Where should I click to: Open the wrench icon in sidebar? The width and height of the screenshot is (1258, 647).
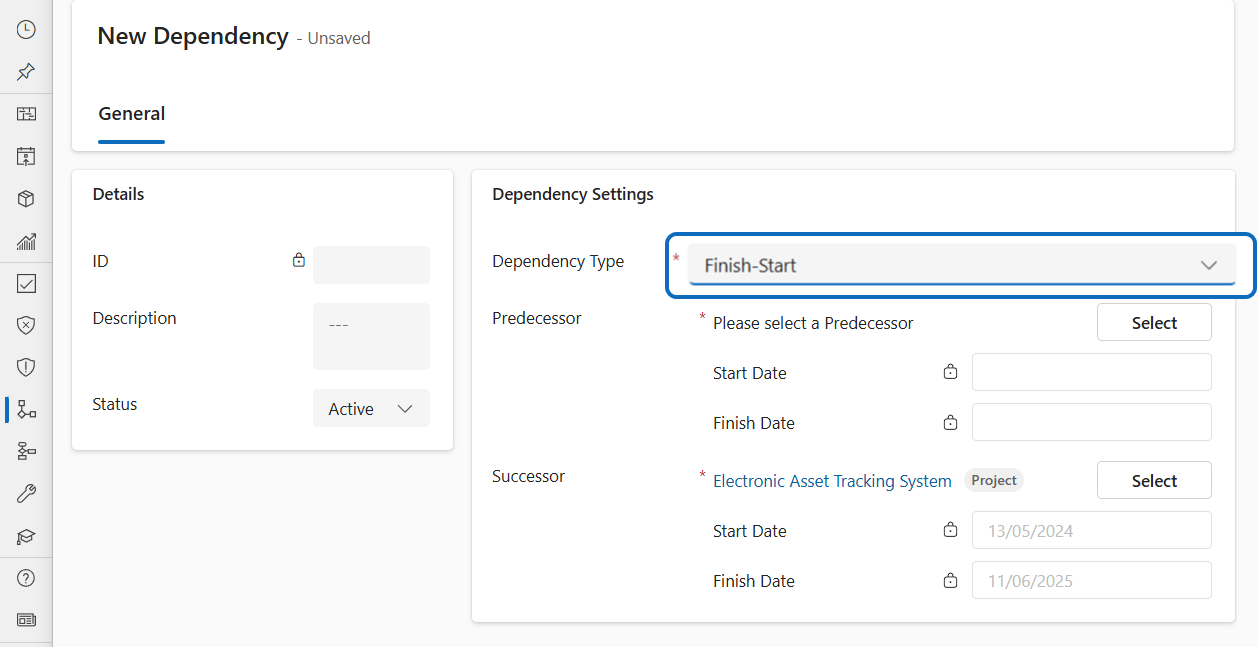coord(27,494)
